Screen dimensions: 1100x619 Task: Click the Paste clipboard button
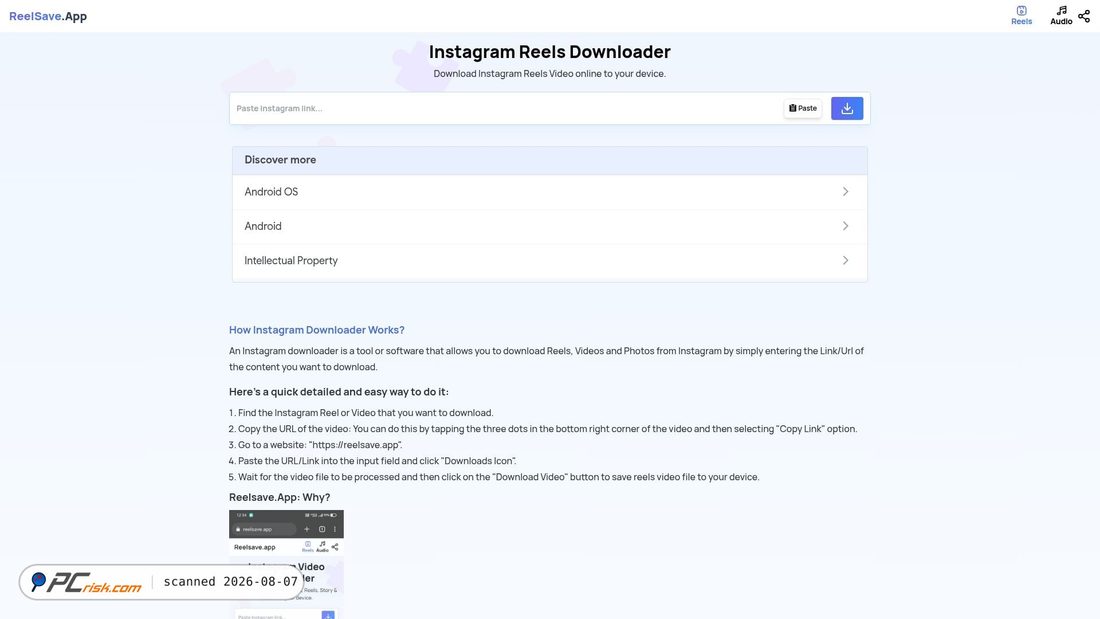click(x=803, y=108)
